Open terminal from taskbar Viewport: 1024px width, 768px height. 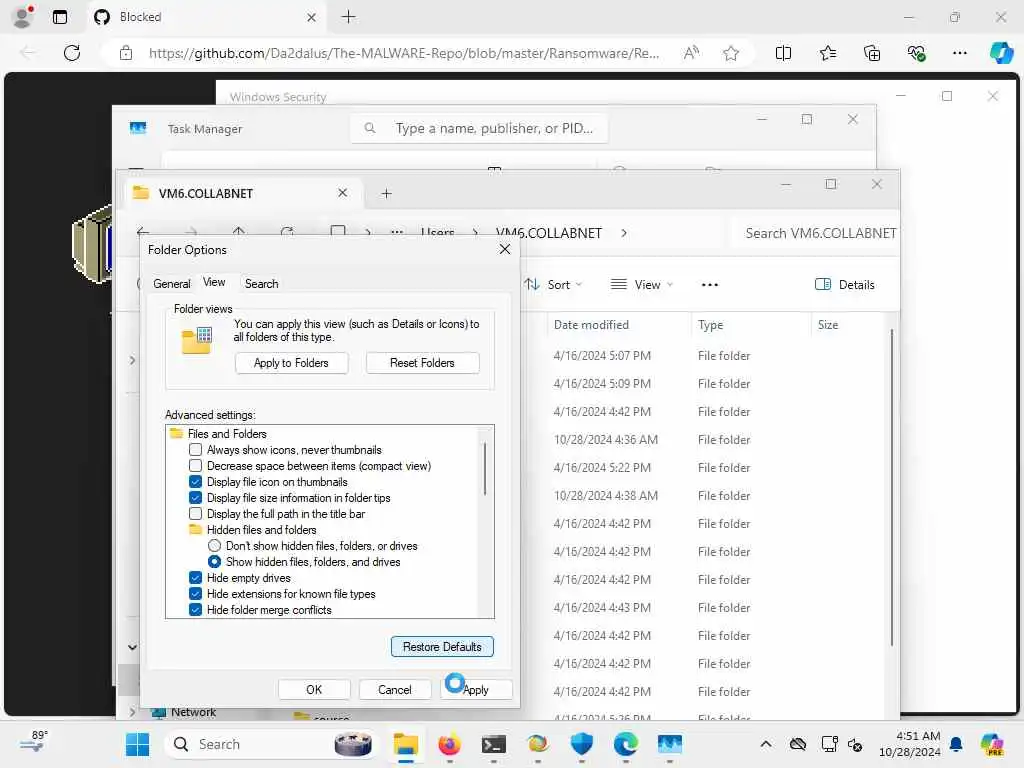(x=494, y=744)
